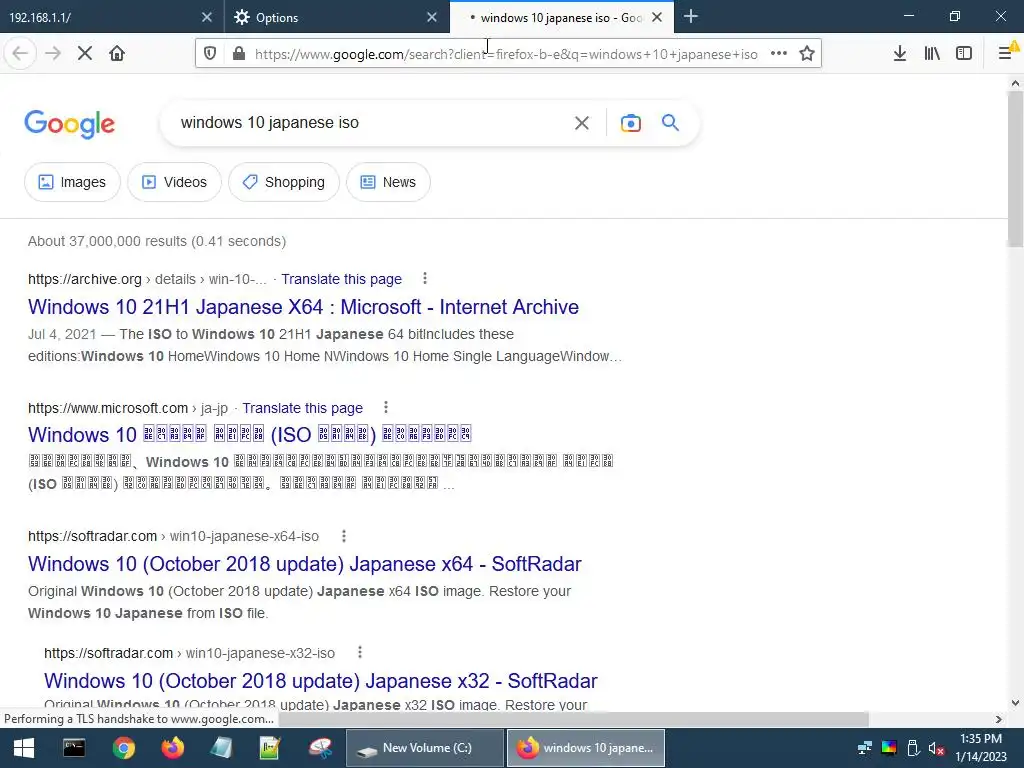Launch Command Prompt from taskbar
This screenshot has width=1024, height=768.
tap(74, 748)
